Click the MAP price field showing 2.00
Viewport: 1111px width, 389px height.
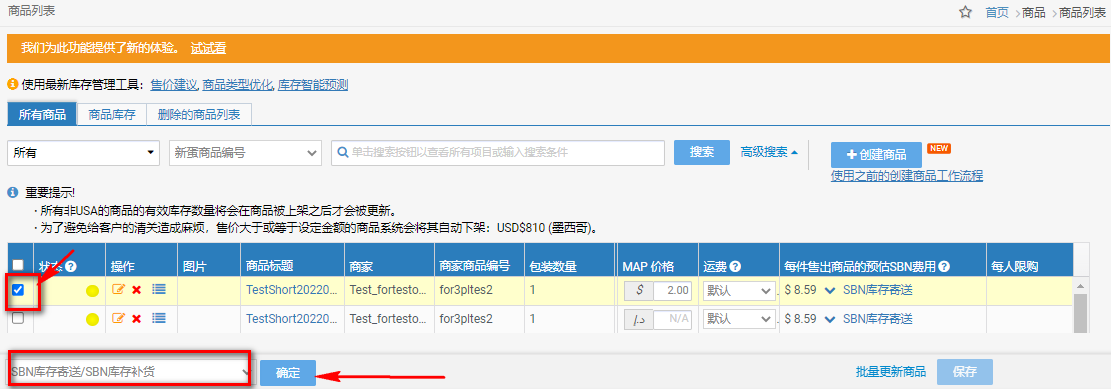pyautogui.click(x=672, y=291)
